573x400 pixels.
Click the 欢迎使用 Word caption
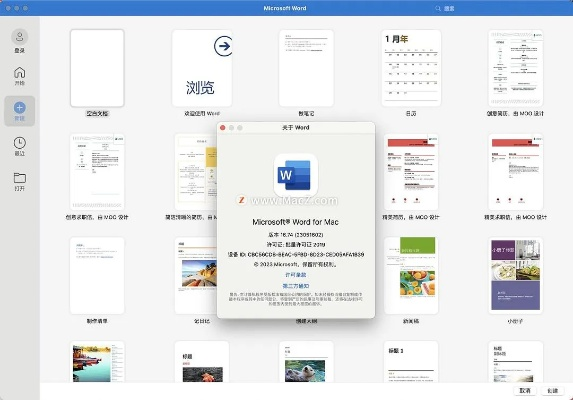[202, 114]
